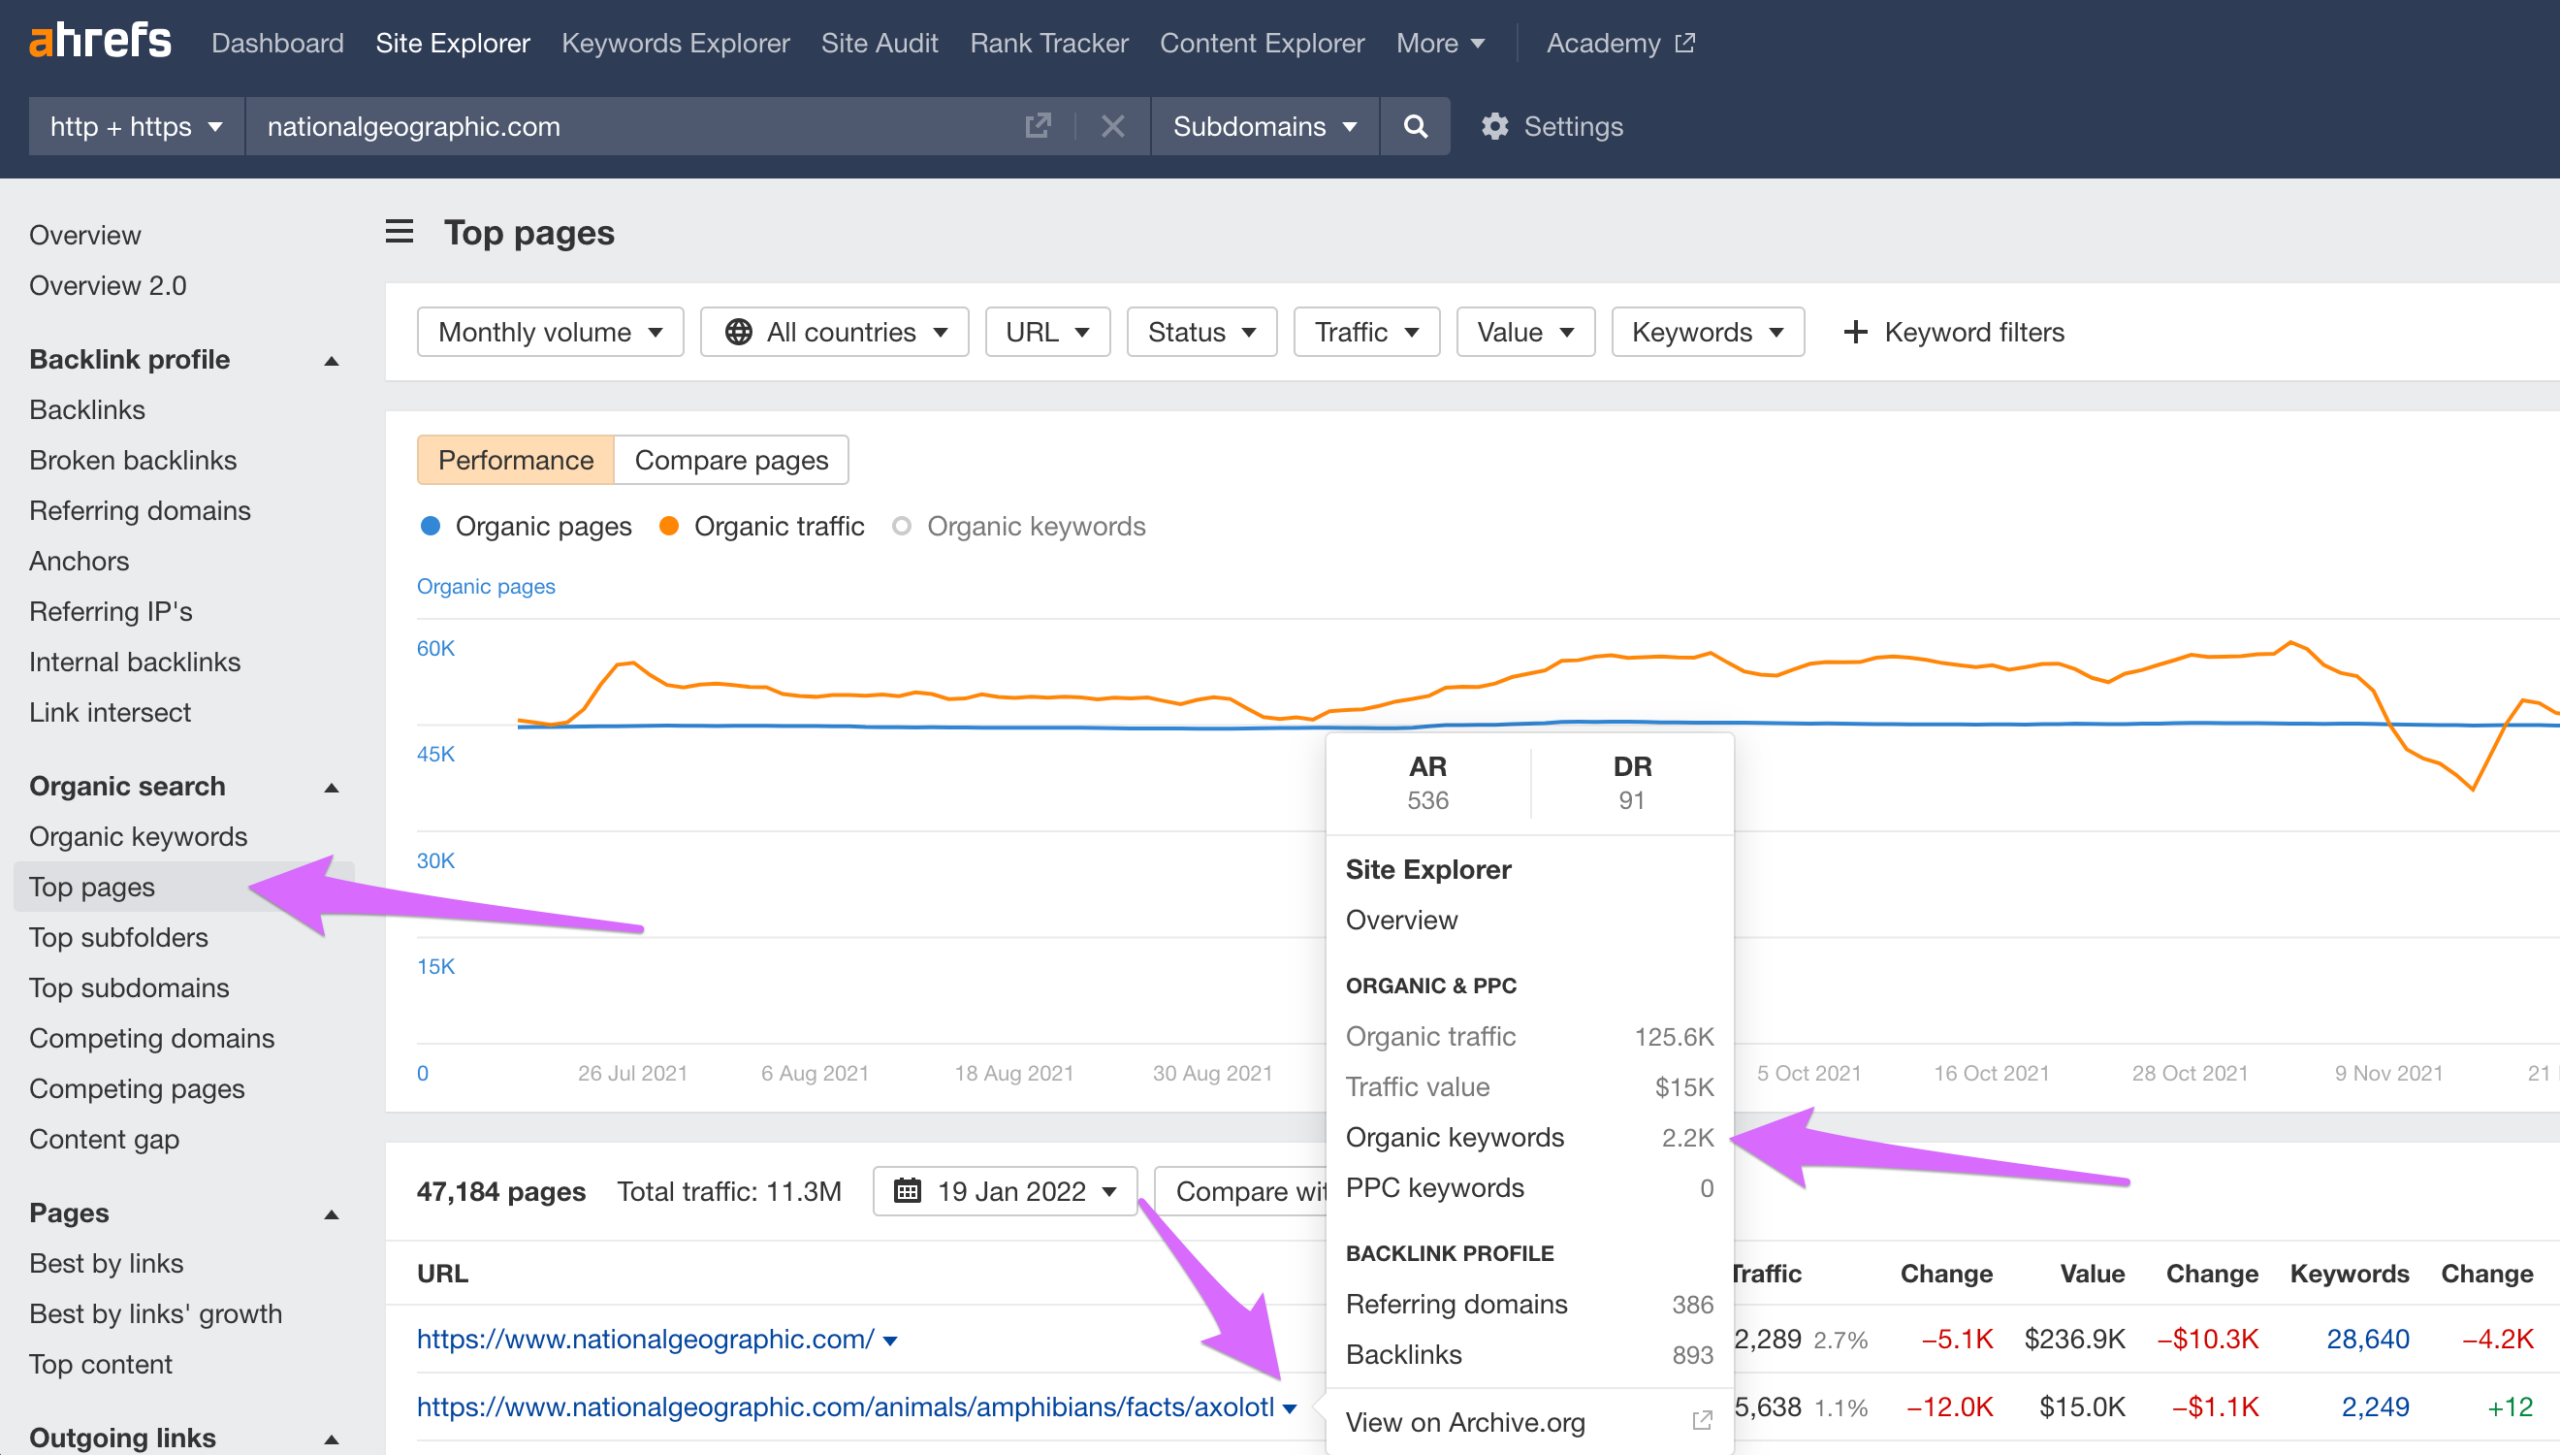
Task: Open the Keywords filter dropdown
Action: [1707, 332]
